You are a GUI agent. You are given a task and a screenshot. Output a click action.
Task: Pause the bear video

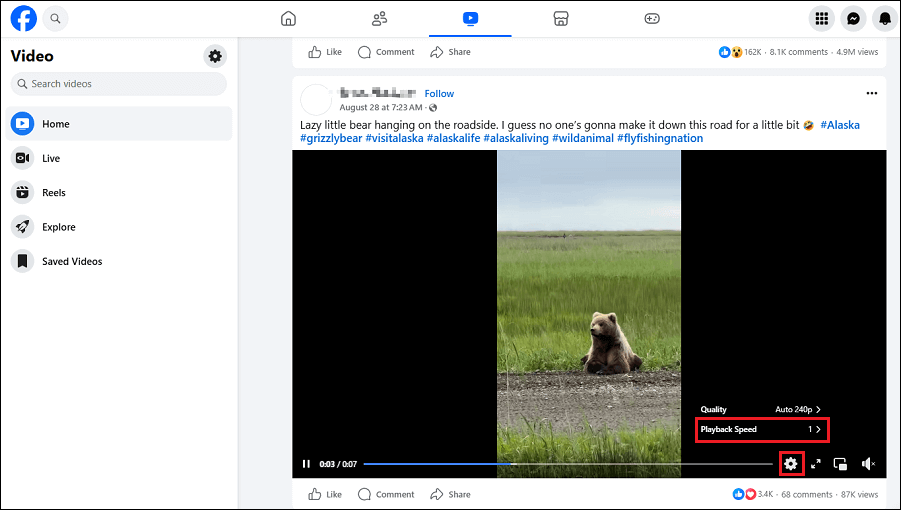(x=306, y=463)
